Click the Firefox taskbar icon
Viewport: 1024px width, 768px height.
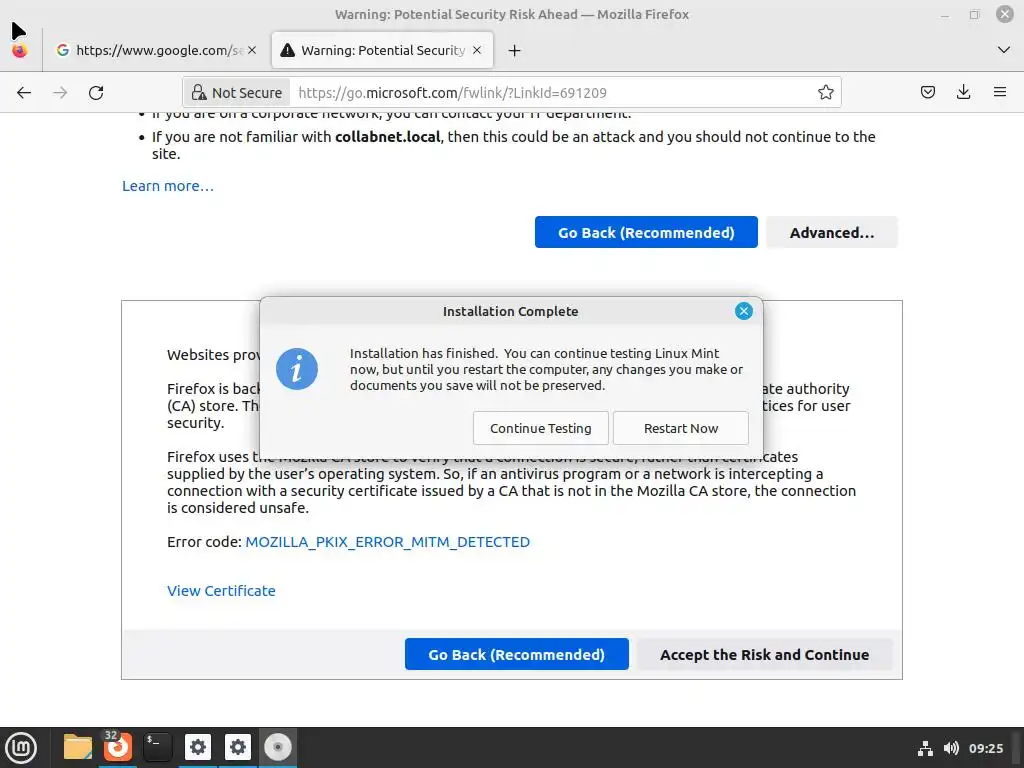tap(118, 747)
